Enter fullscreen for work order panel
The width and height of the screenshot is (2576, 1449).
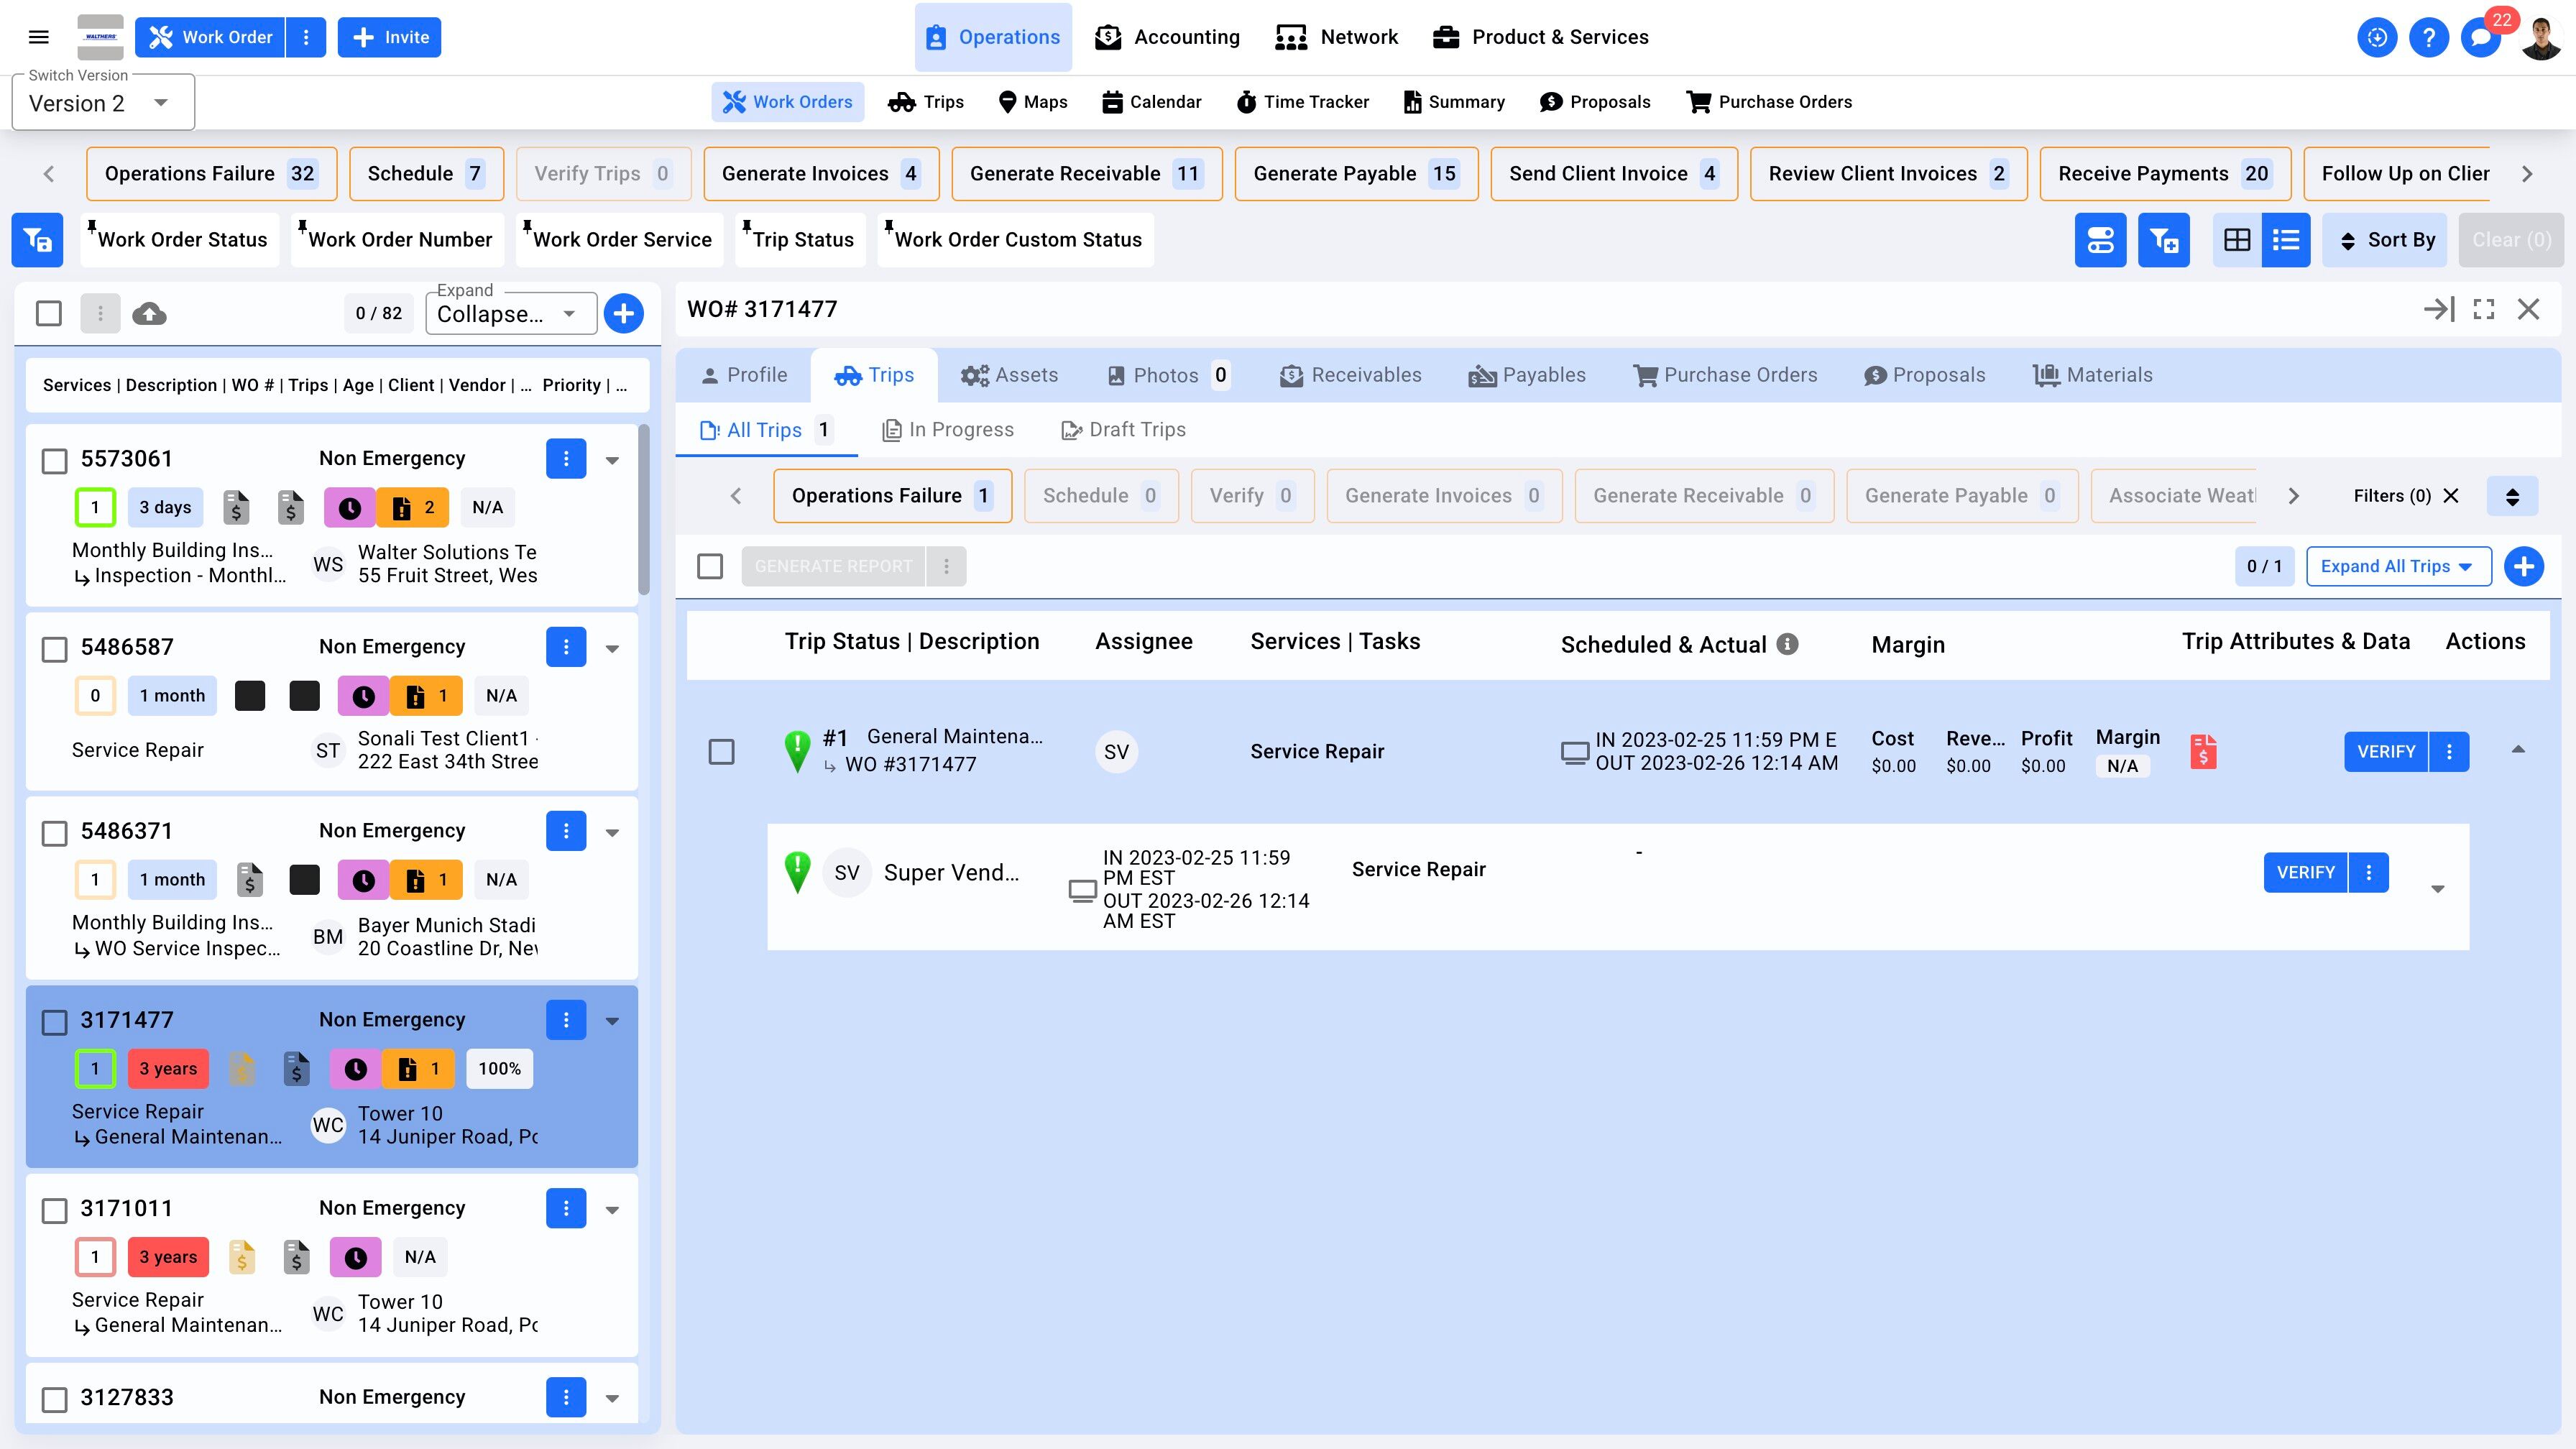click(2484, 310)
